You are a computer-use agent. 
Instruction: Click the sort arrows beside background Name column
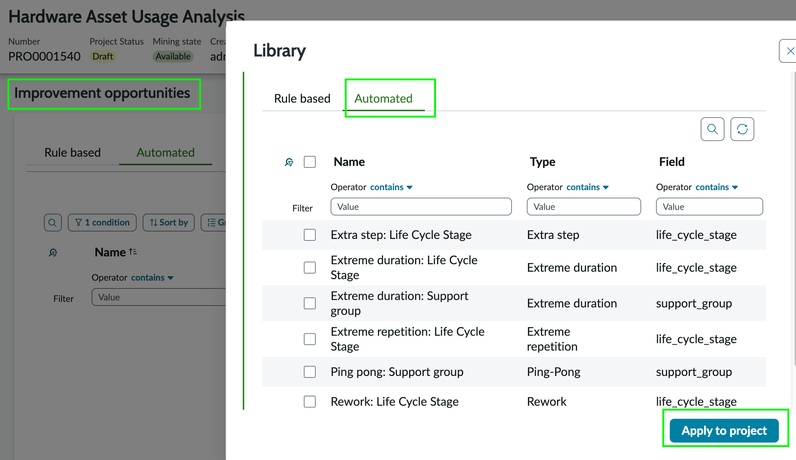coord(133,252)
